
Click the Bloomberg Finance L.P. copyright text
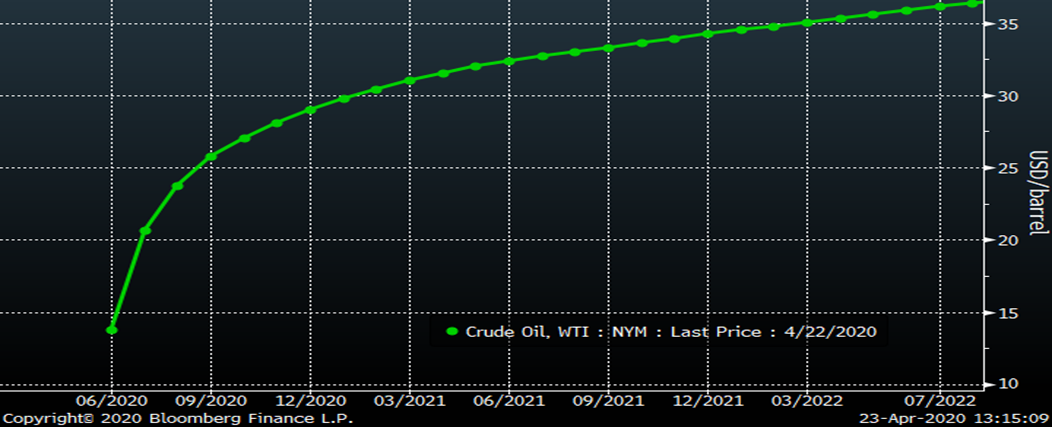coord(176,418)
